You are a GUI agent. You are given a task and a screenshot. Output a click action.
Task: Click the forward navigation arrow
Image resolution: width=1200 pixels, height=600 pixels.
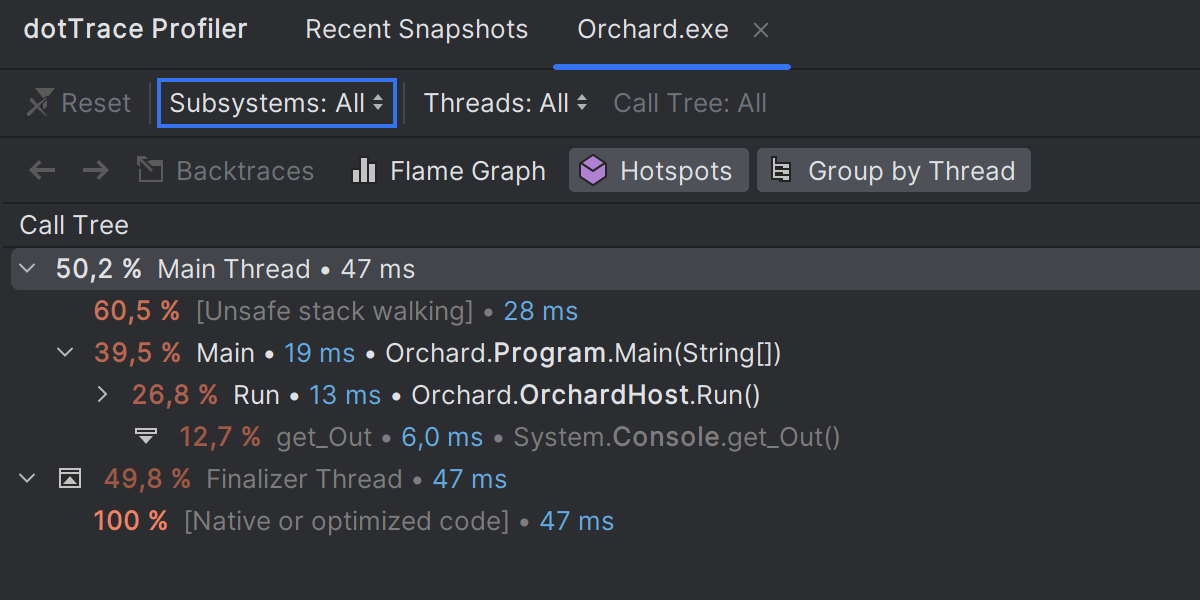pyautogui.click(x=96, y=171)
